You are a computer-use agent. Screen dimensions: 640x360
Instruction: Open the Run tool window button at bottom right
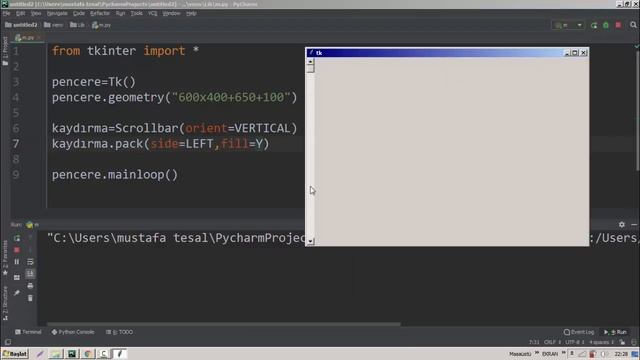616,332
